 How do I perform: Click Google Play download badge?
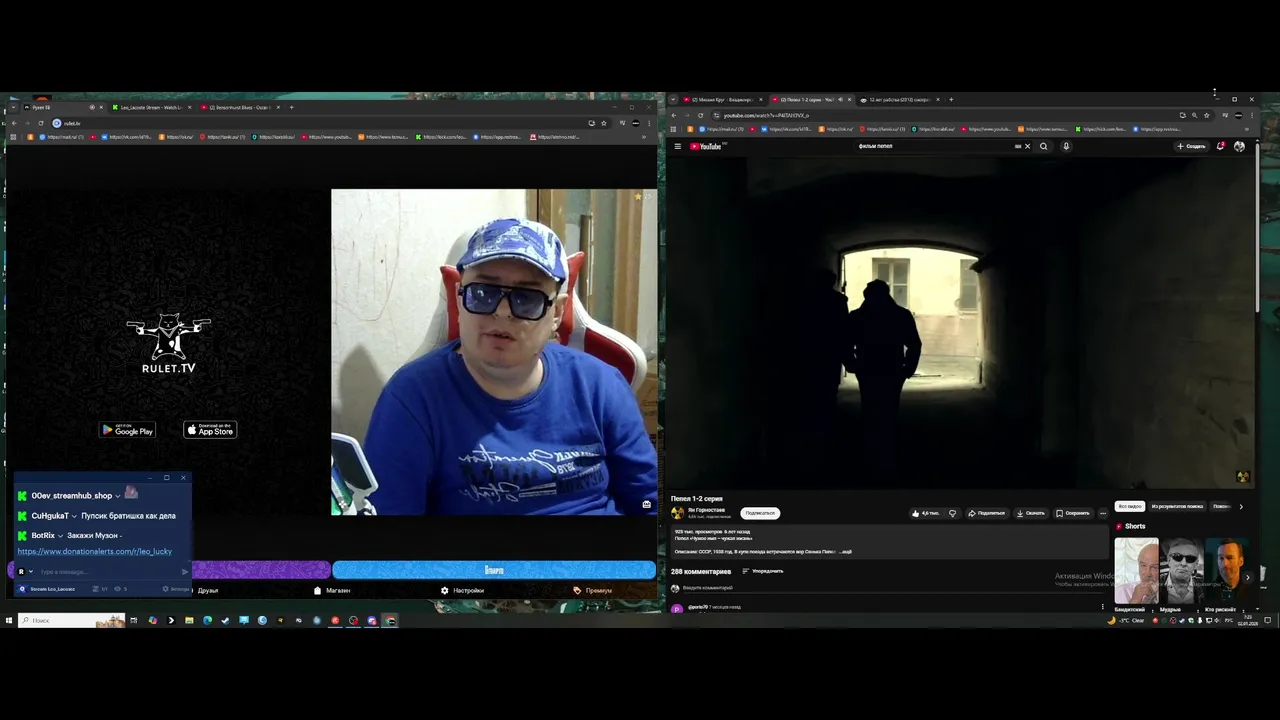pos(127,430)
